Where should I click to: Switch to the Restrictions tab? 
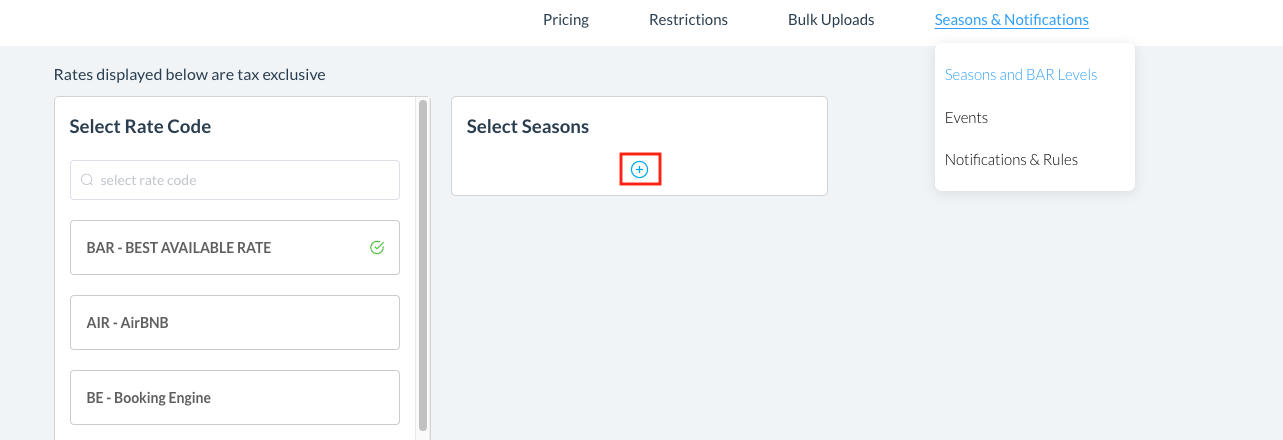688,20
